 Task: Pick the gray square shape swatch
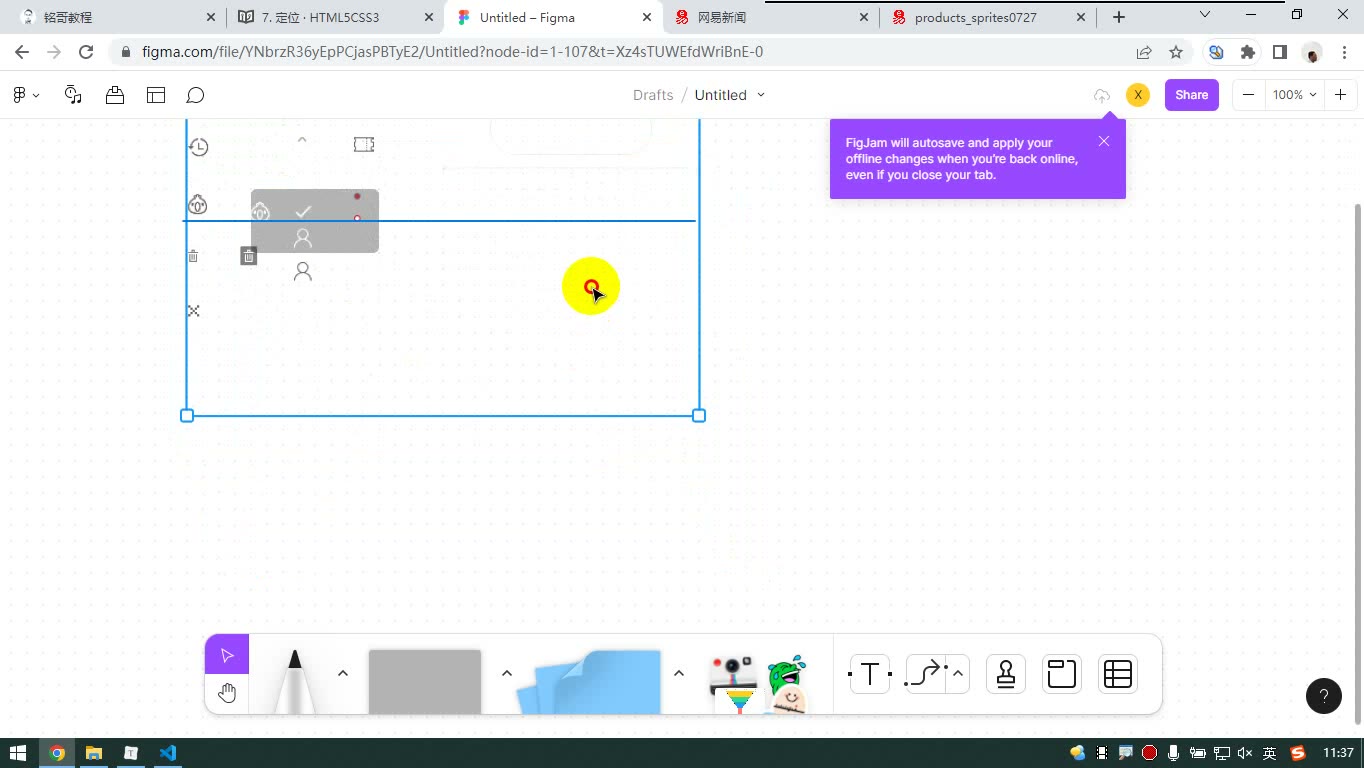[425, 682]
